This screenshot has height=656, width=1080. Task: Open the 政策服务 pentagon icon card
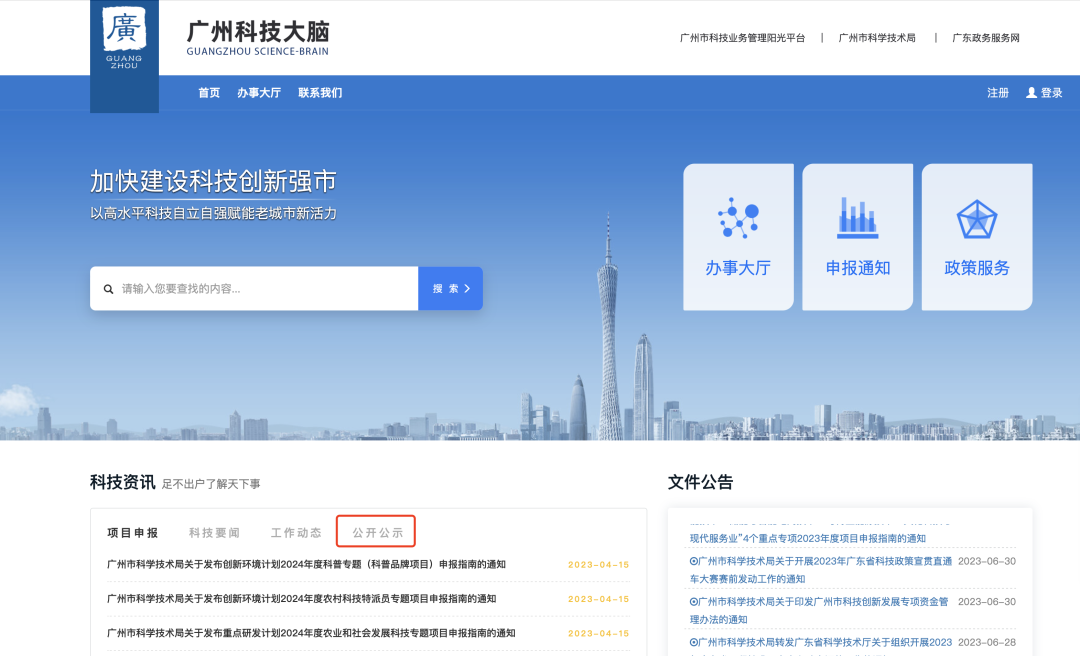[x=977, y=237]
